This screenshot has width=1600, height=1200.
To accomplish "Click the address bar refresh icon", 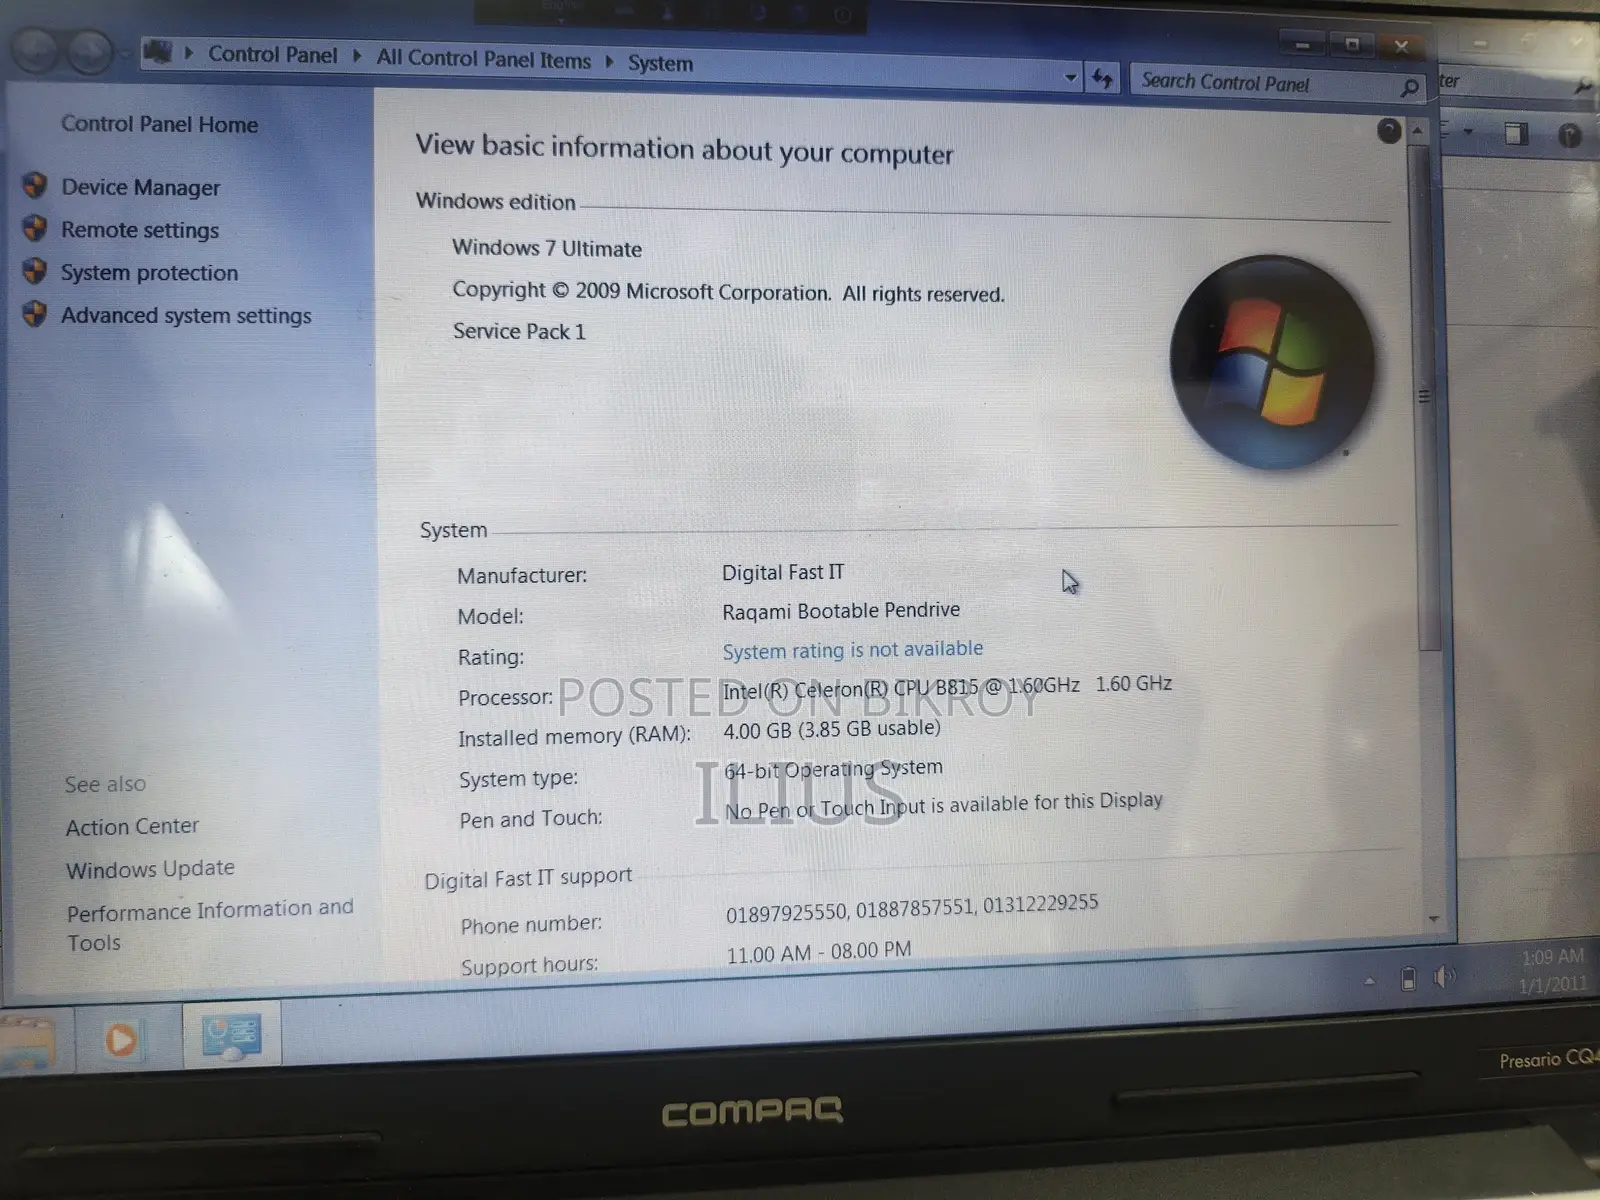I will [x=1102, y=78].
